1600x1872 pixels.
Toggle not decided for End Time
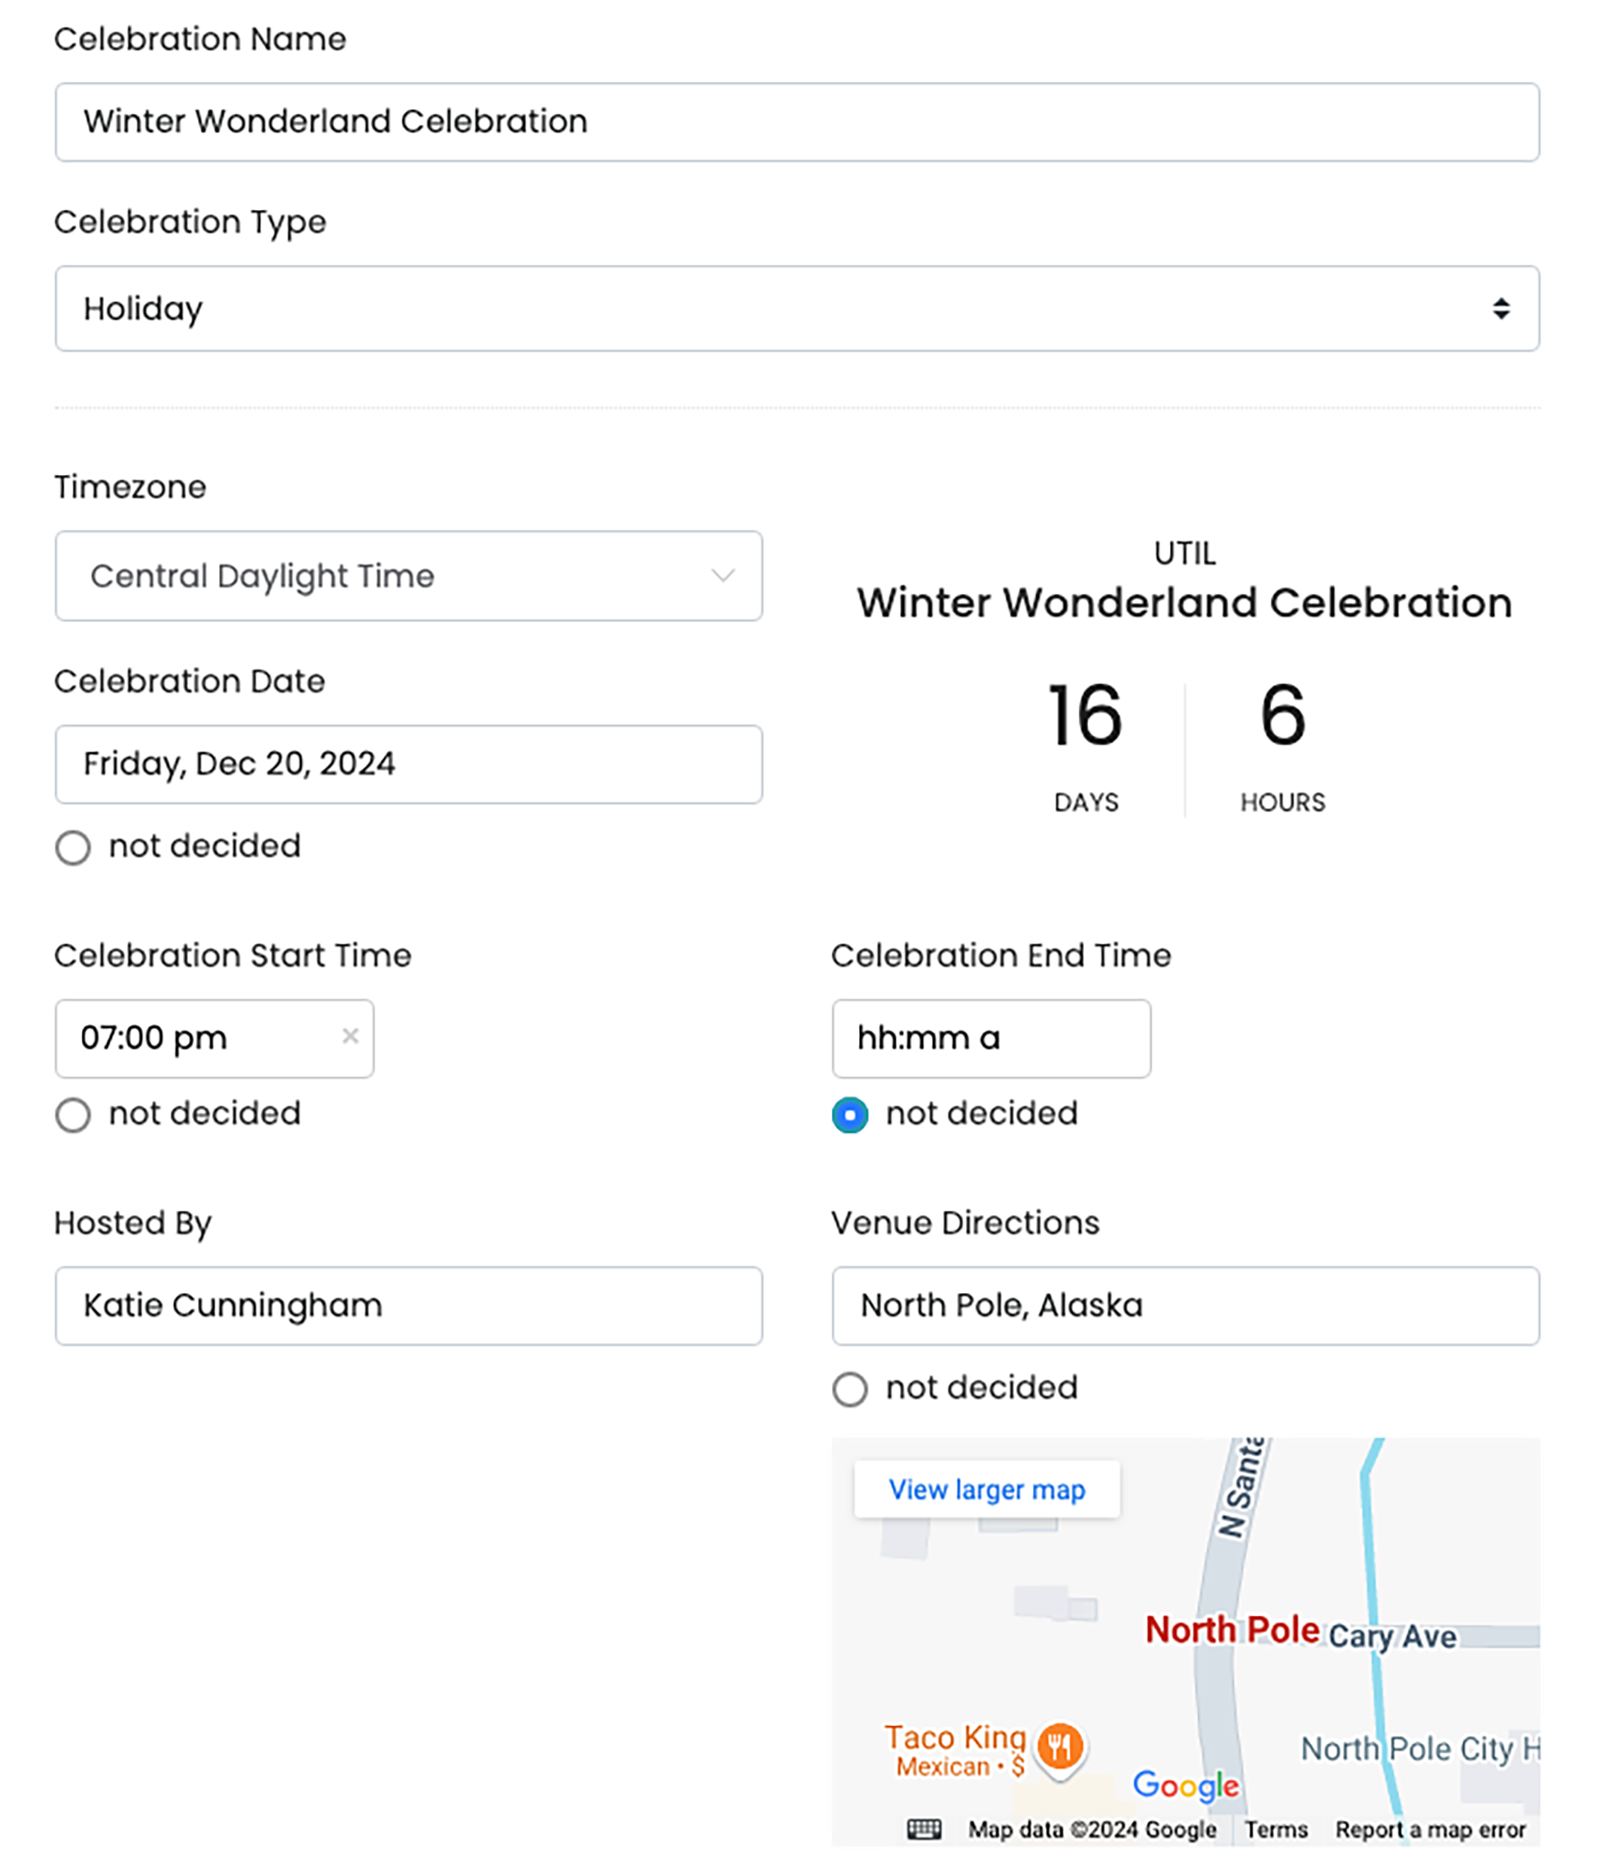(850, 1115)
